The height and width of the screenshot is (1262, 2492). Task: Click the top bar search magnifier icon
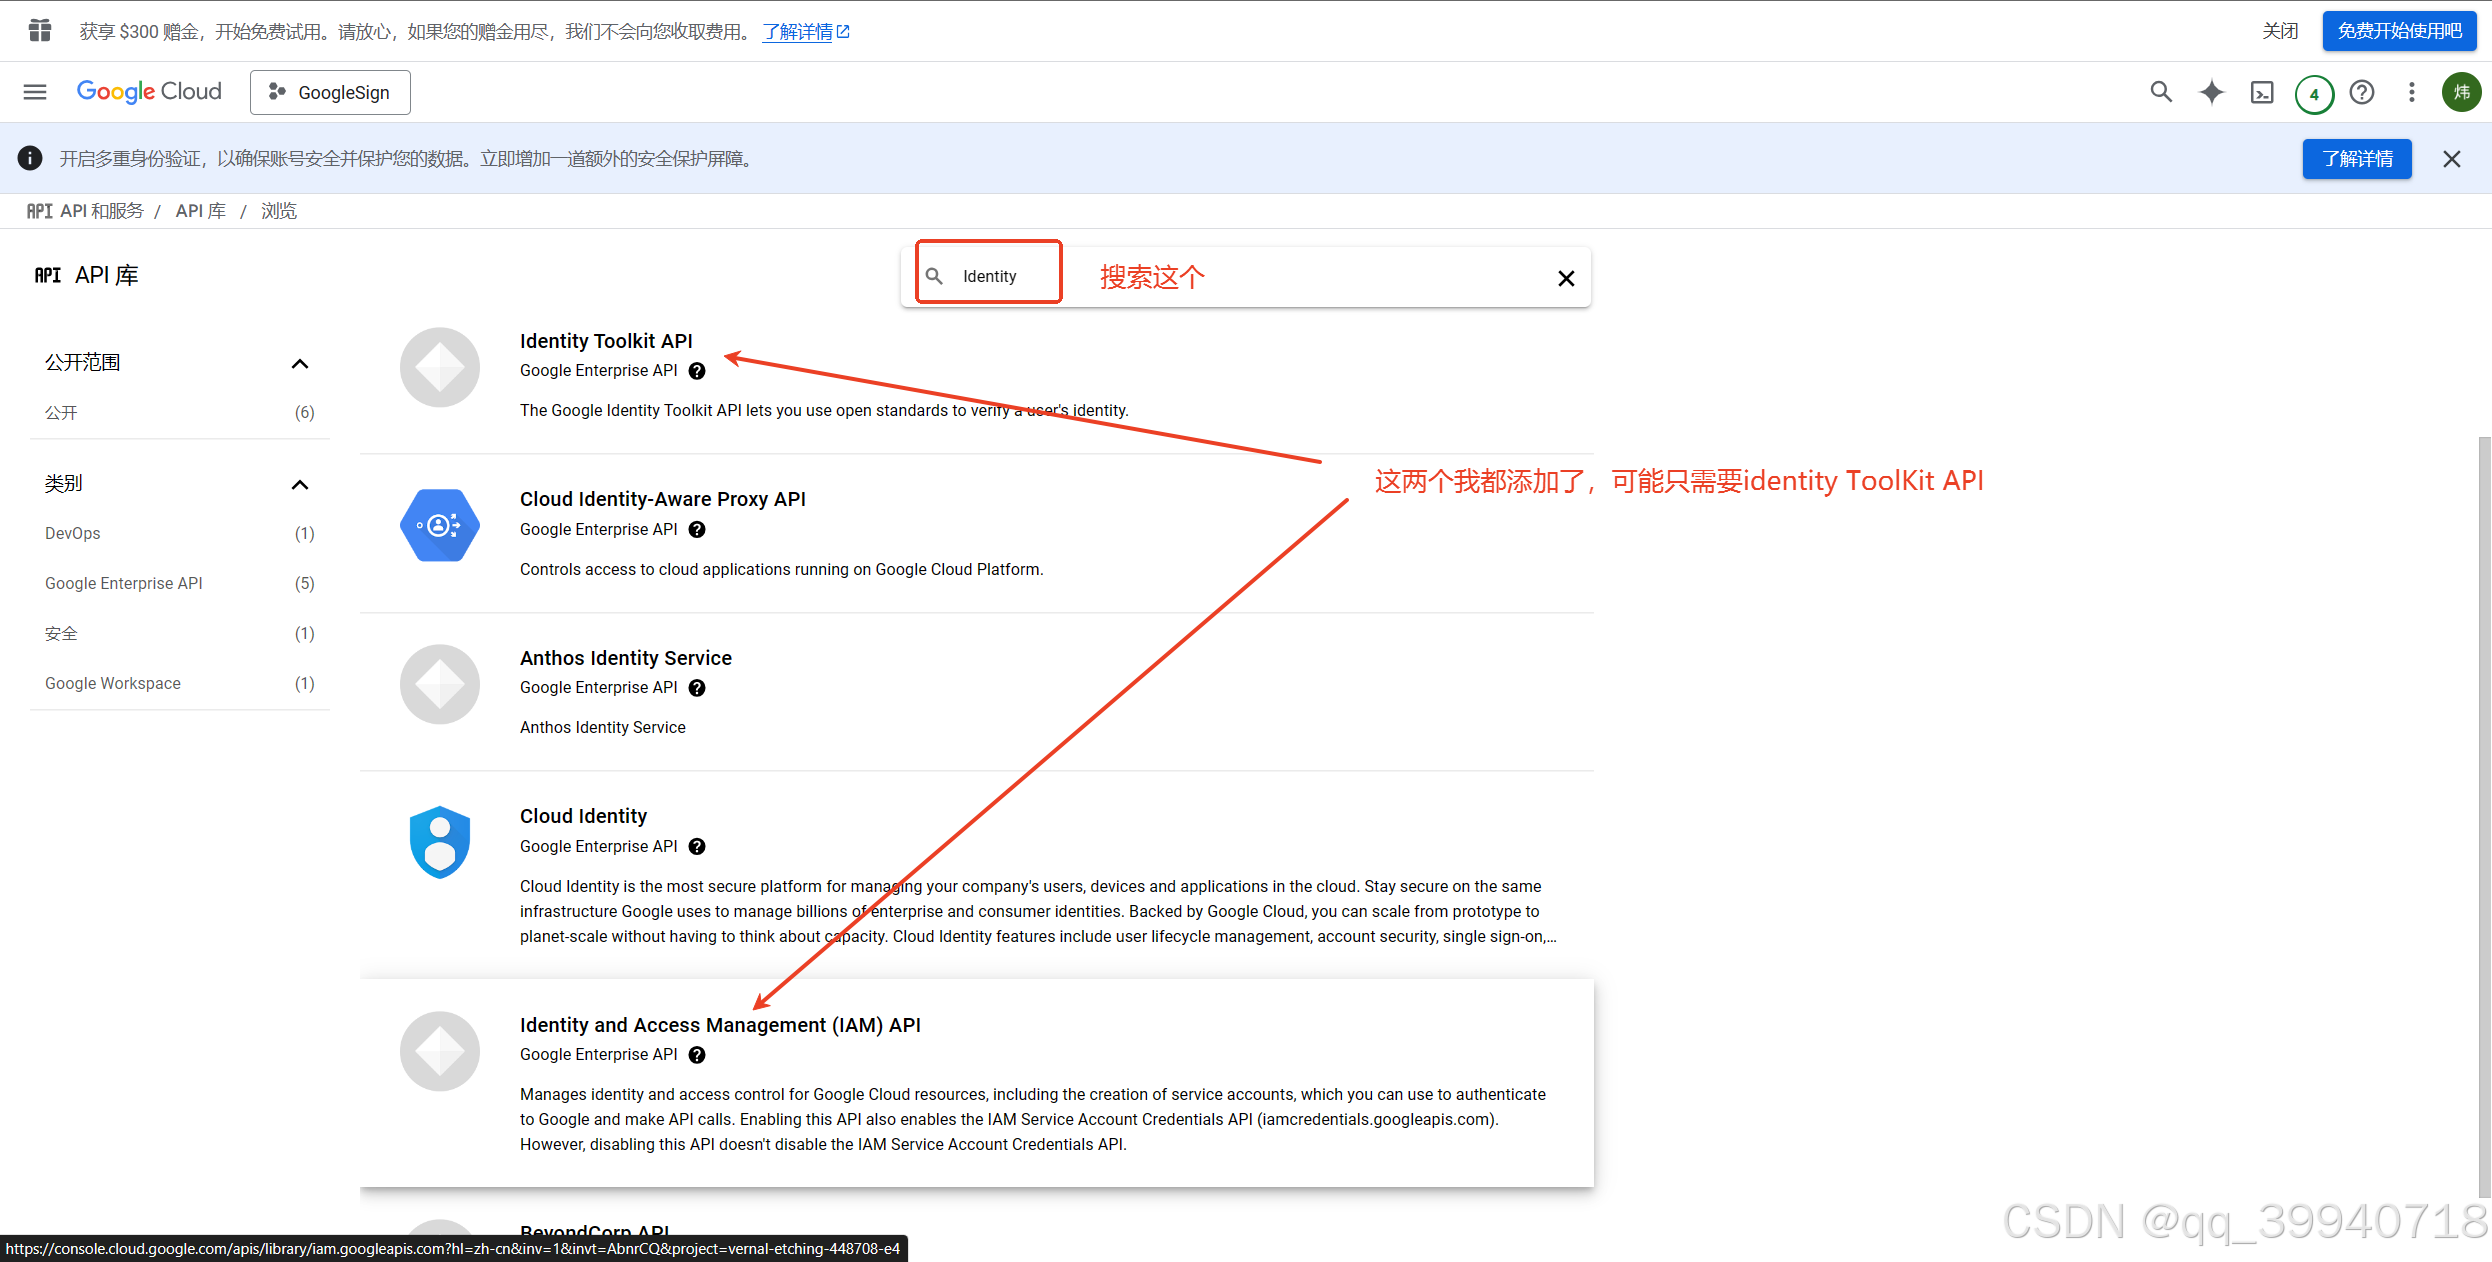coord(2160,92)
